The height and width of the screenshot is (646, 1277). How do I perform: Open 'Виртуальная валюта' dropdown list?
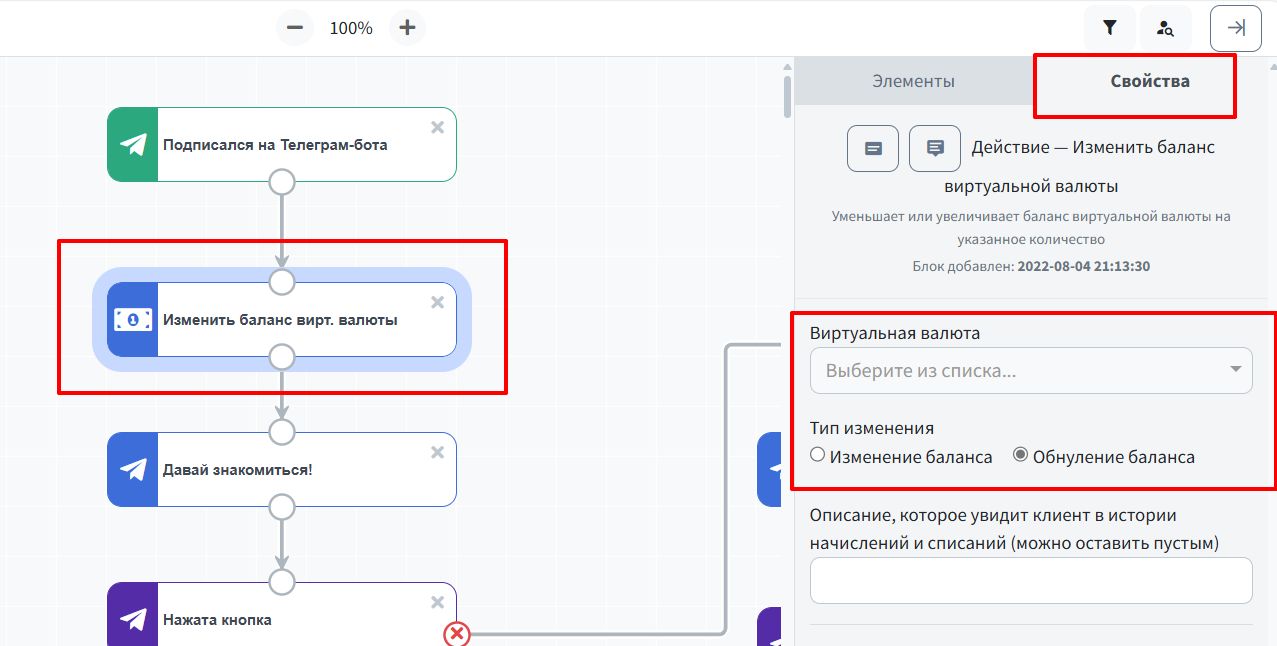point(1031,371)
